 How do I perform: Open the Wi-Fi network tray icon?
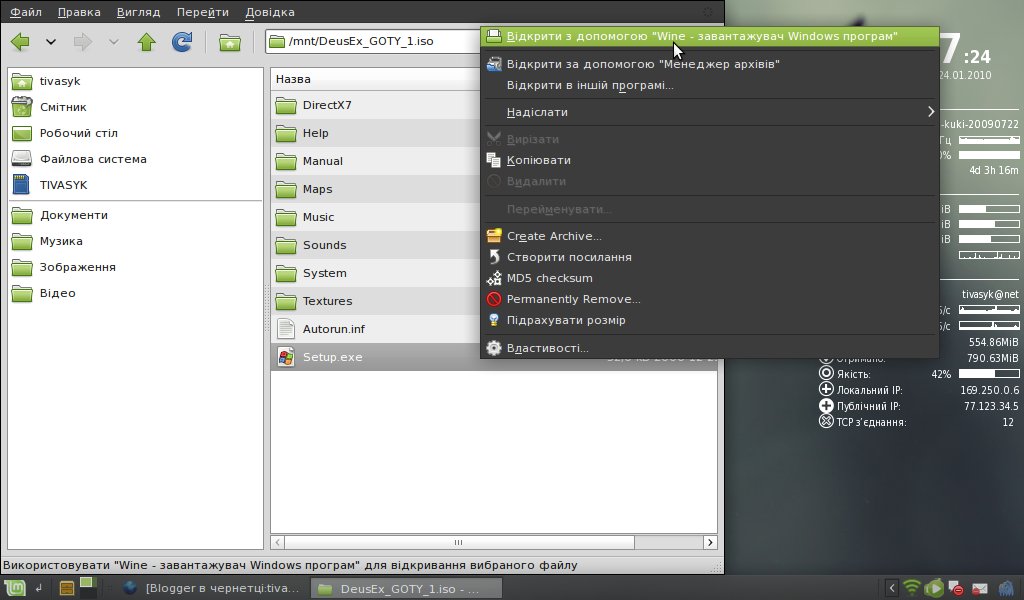click(912, 588)
